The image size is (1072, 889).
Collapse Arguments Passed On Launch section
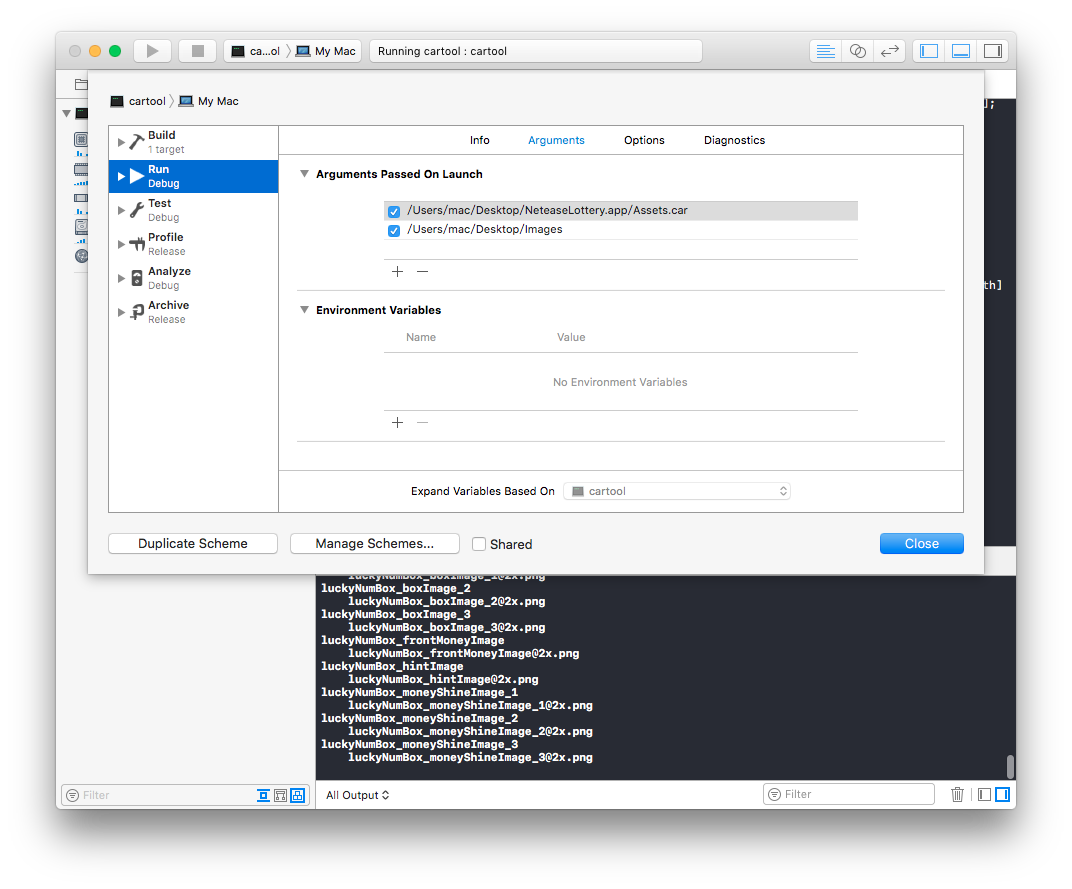tap(304, 174)
